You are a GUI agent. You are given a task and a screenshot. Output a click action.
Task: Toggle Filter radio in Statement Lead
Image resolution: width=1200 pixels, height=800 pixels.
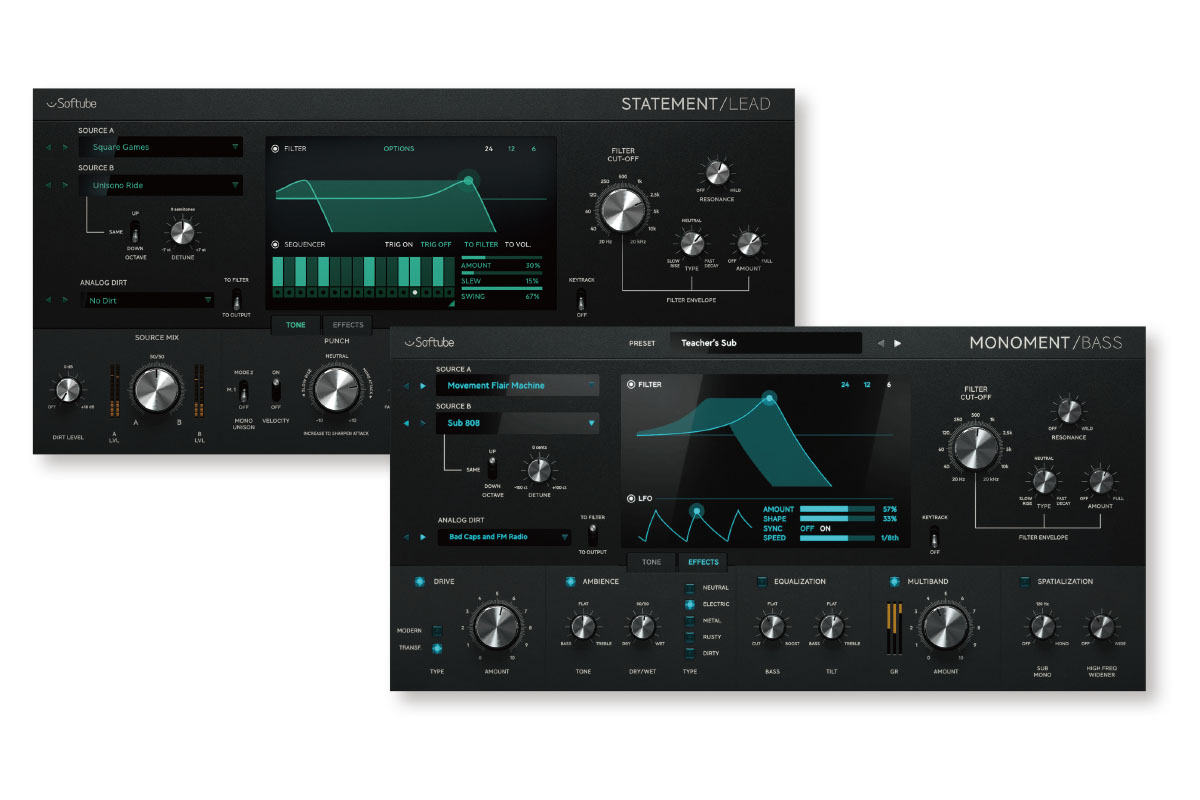[276, 148]
